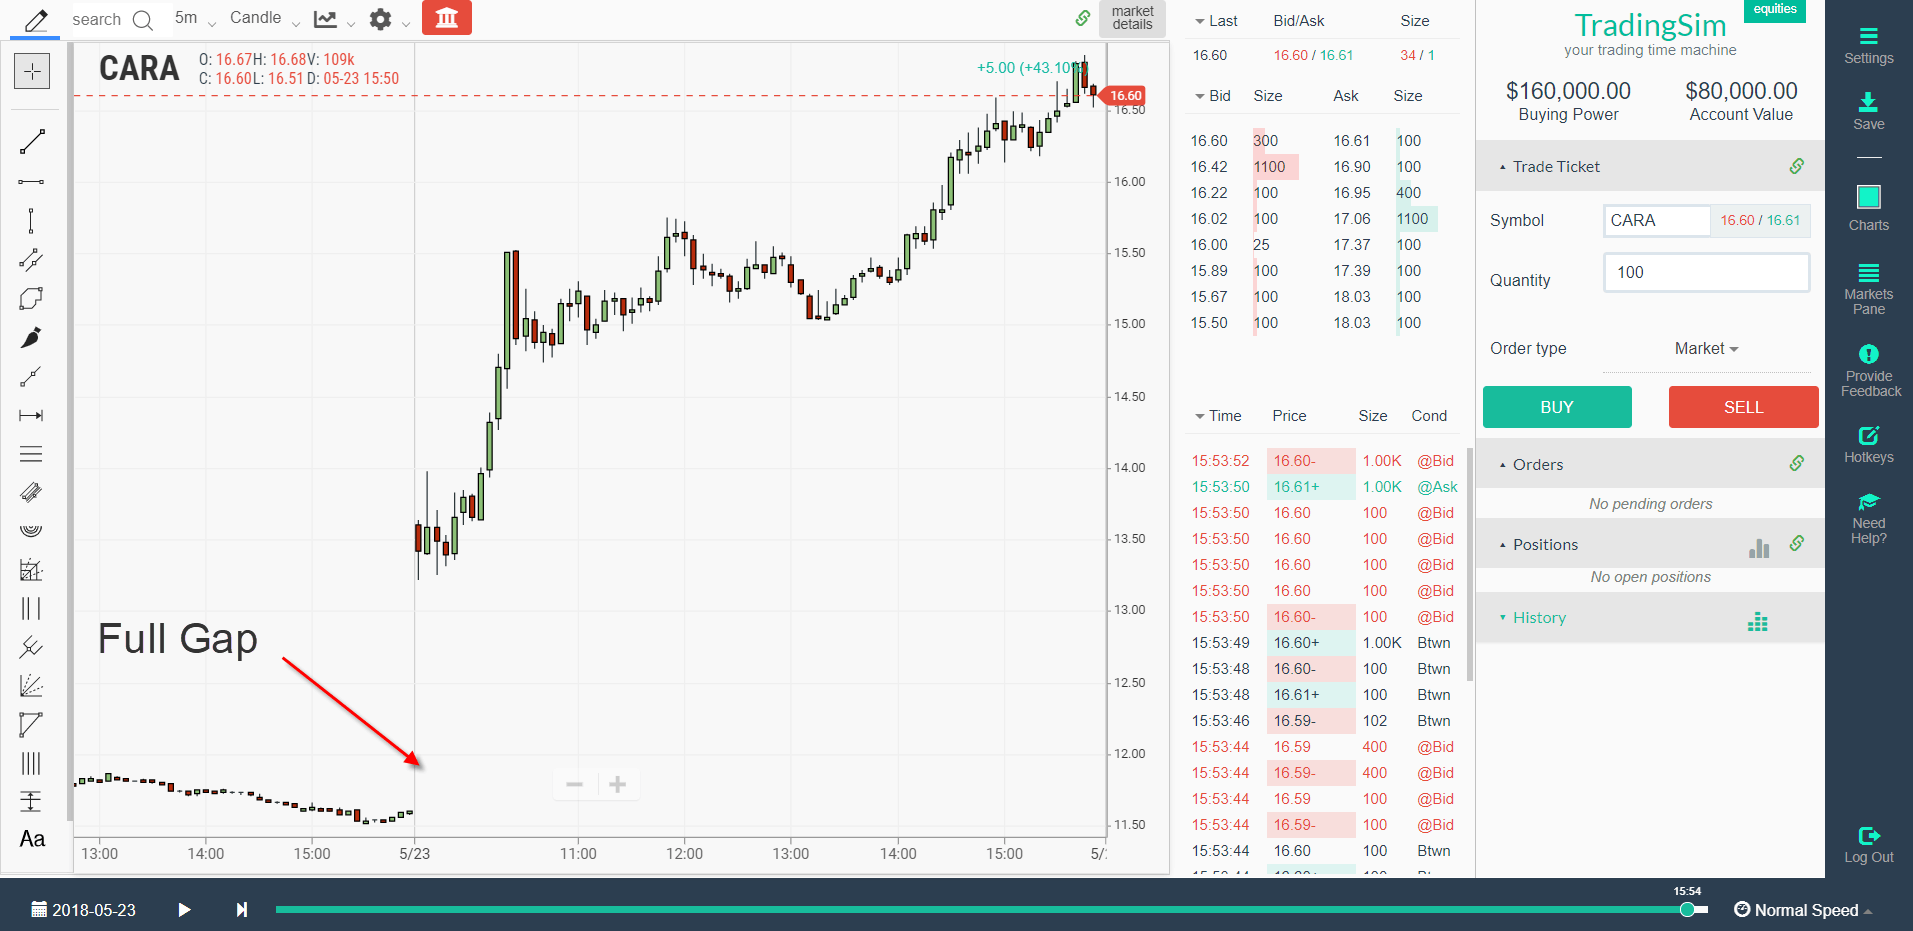Click the SELL button

[x=1743, y=407]
